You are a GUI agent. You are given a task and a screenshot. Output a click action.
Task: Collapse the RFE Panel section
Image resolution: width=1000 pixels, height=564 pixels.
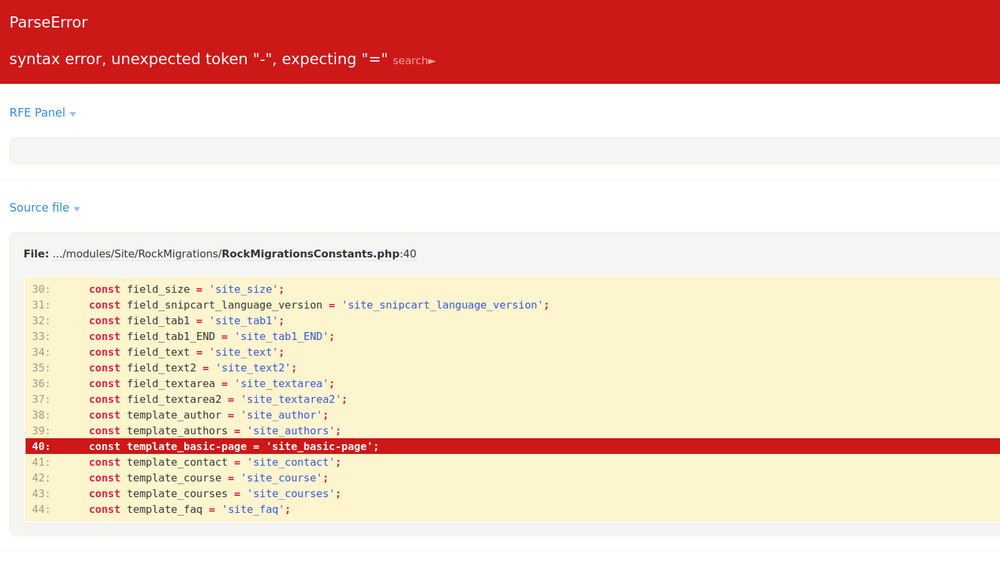(x=43, y=113)
